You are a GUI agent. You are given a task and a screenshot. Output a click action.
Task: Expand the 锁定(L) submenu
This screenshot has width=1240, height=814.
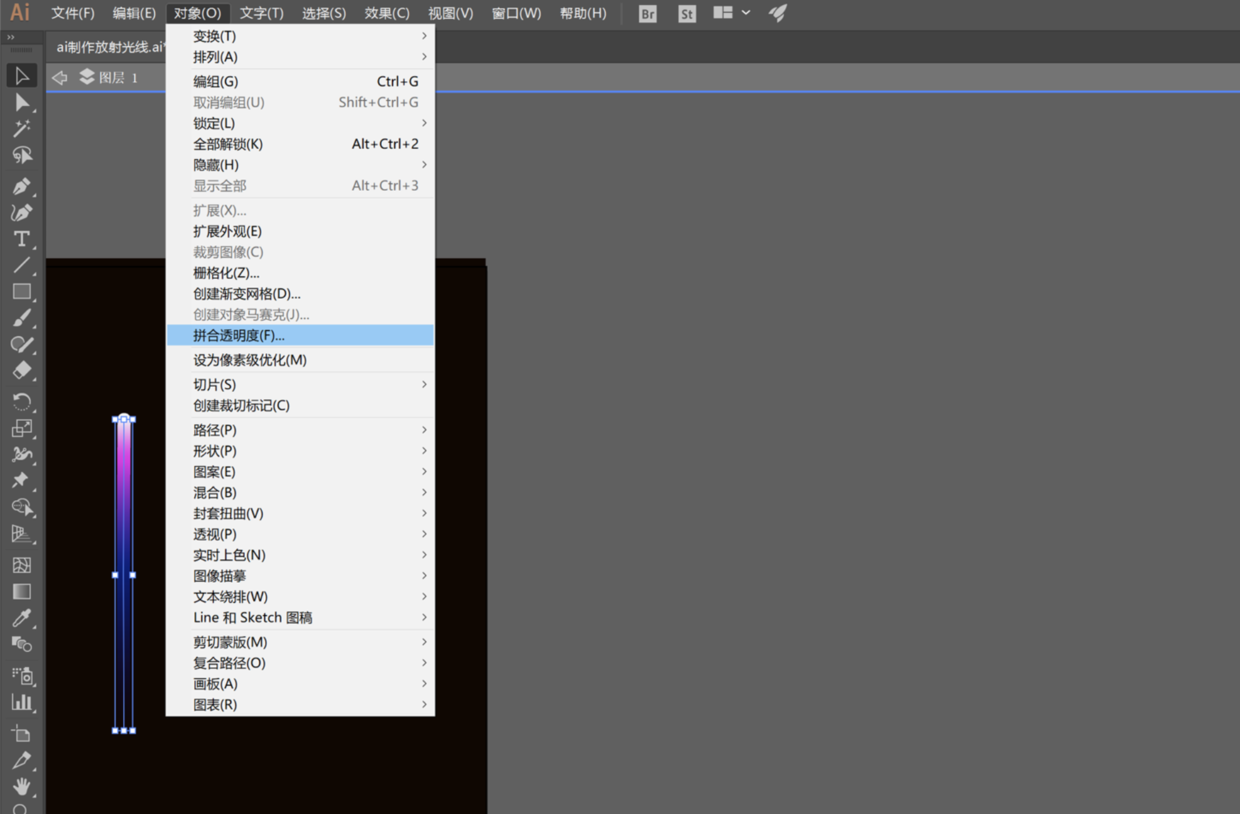pyautogui.click(x=300, y=123)
